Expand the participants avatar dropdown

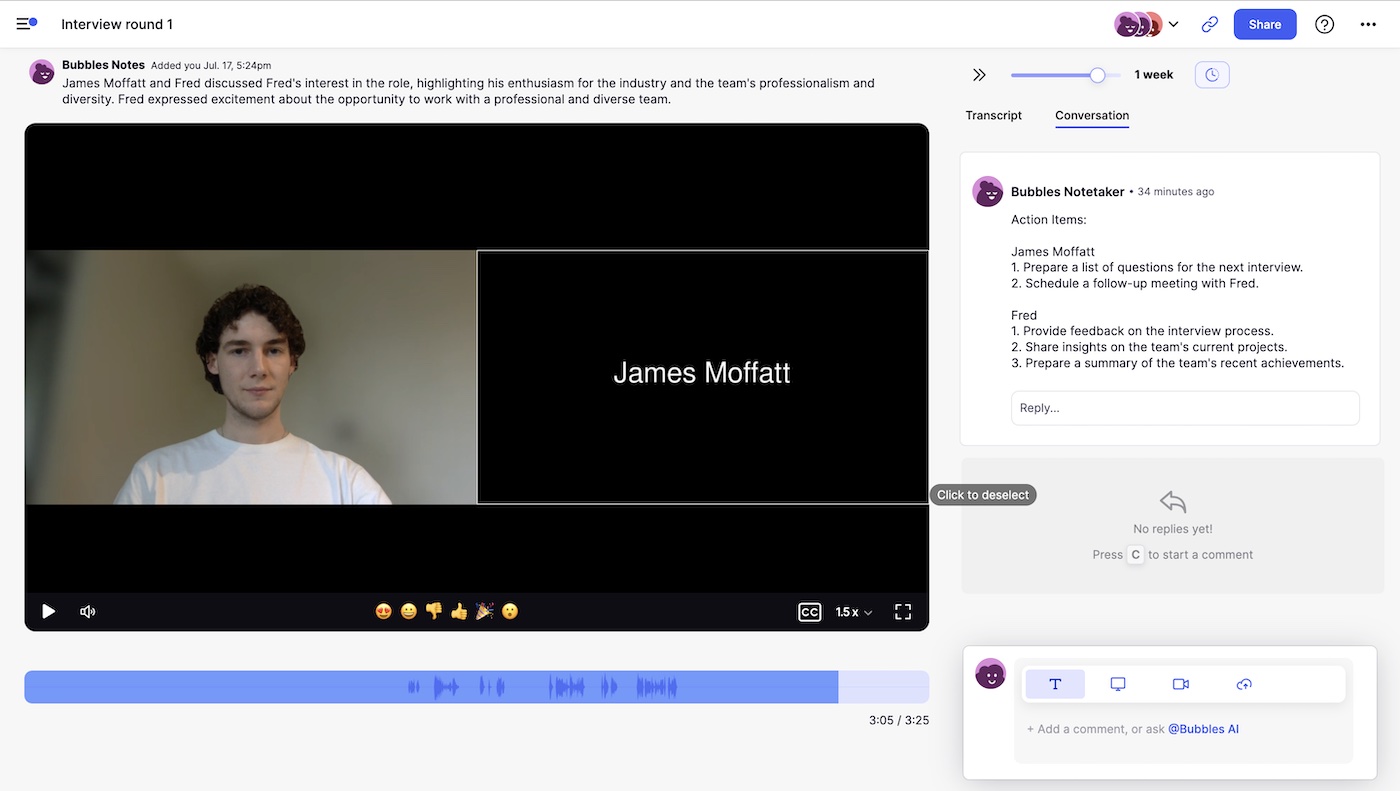pos(1174,24)
